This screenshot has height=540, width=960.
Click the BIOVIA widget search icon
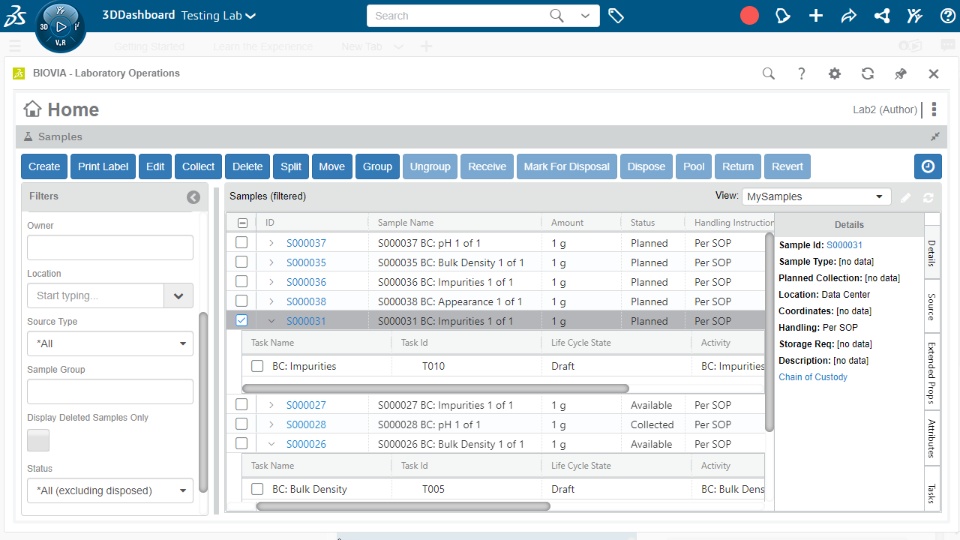coord(768,73)
